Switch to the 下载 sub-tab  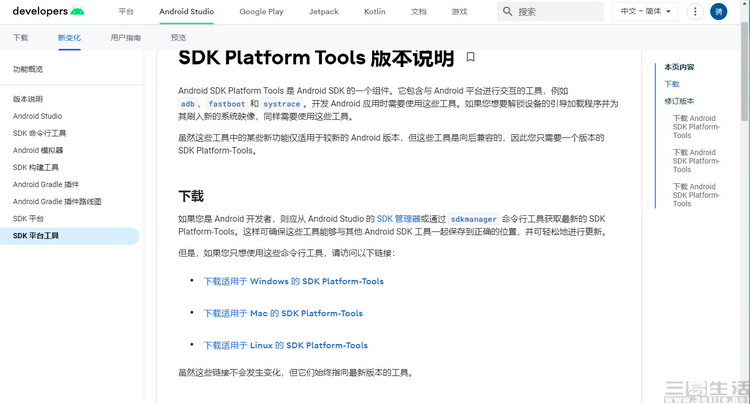[21, 37]
